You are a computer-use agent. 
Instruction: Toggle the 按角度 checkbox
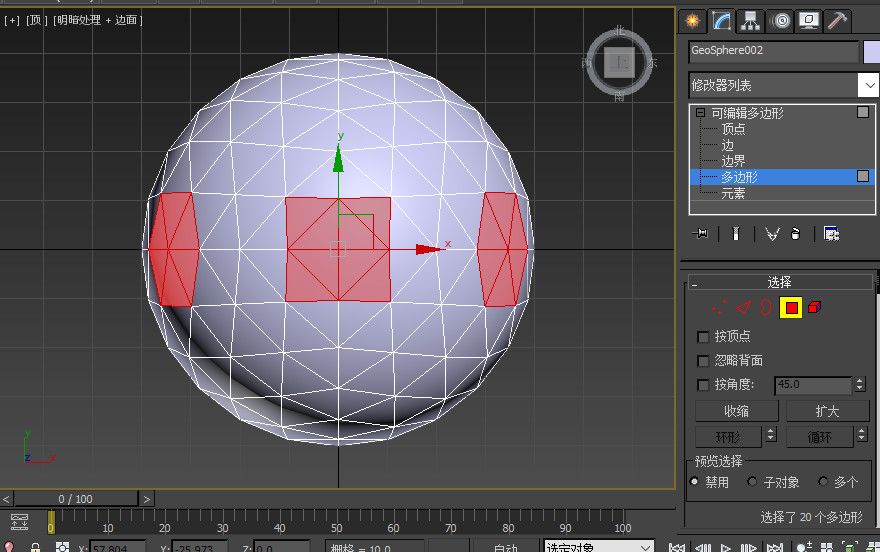(x=704, y=385)
